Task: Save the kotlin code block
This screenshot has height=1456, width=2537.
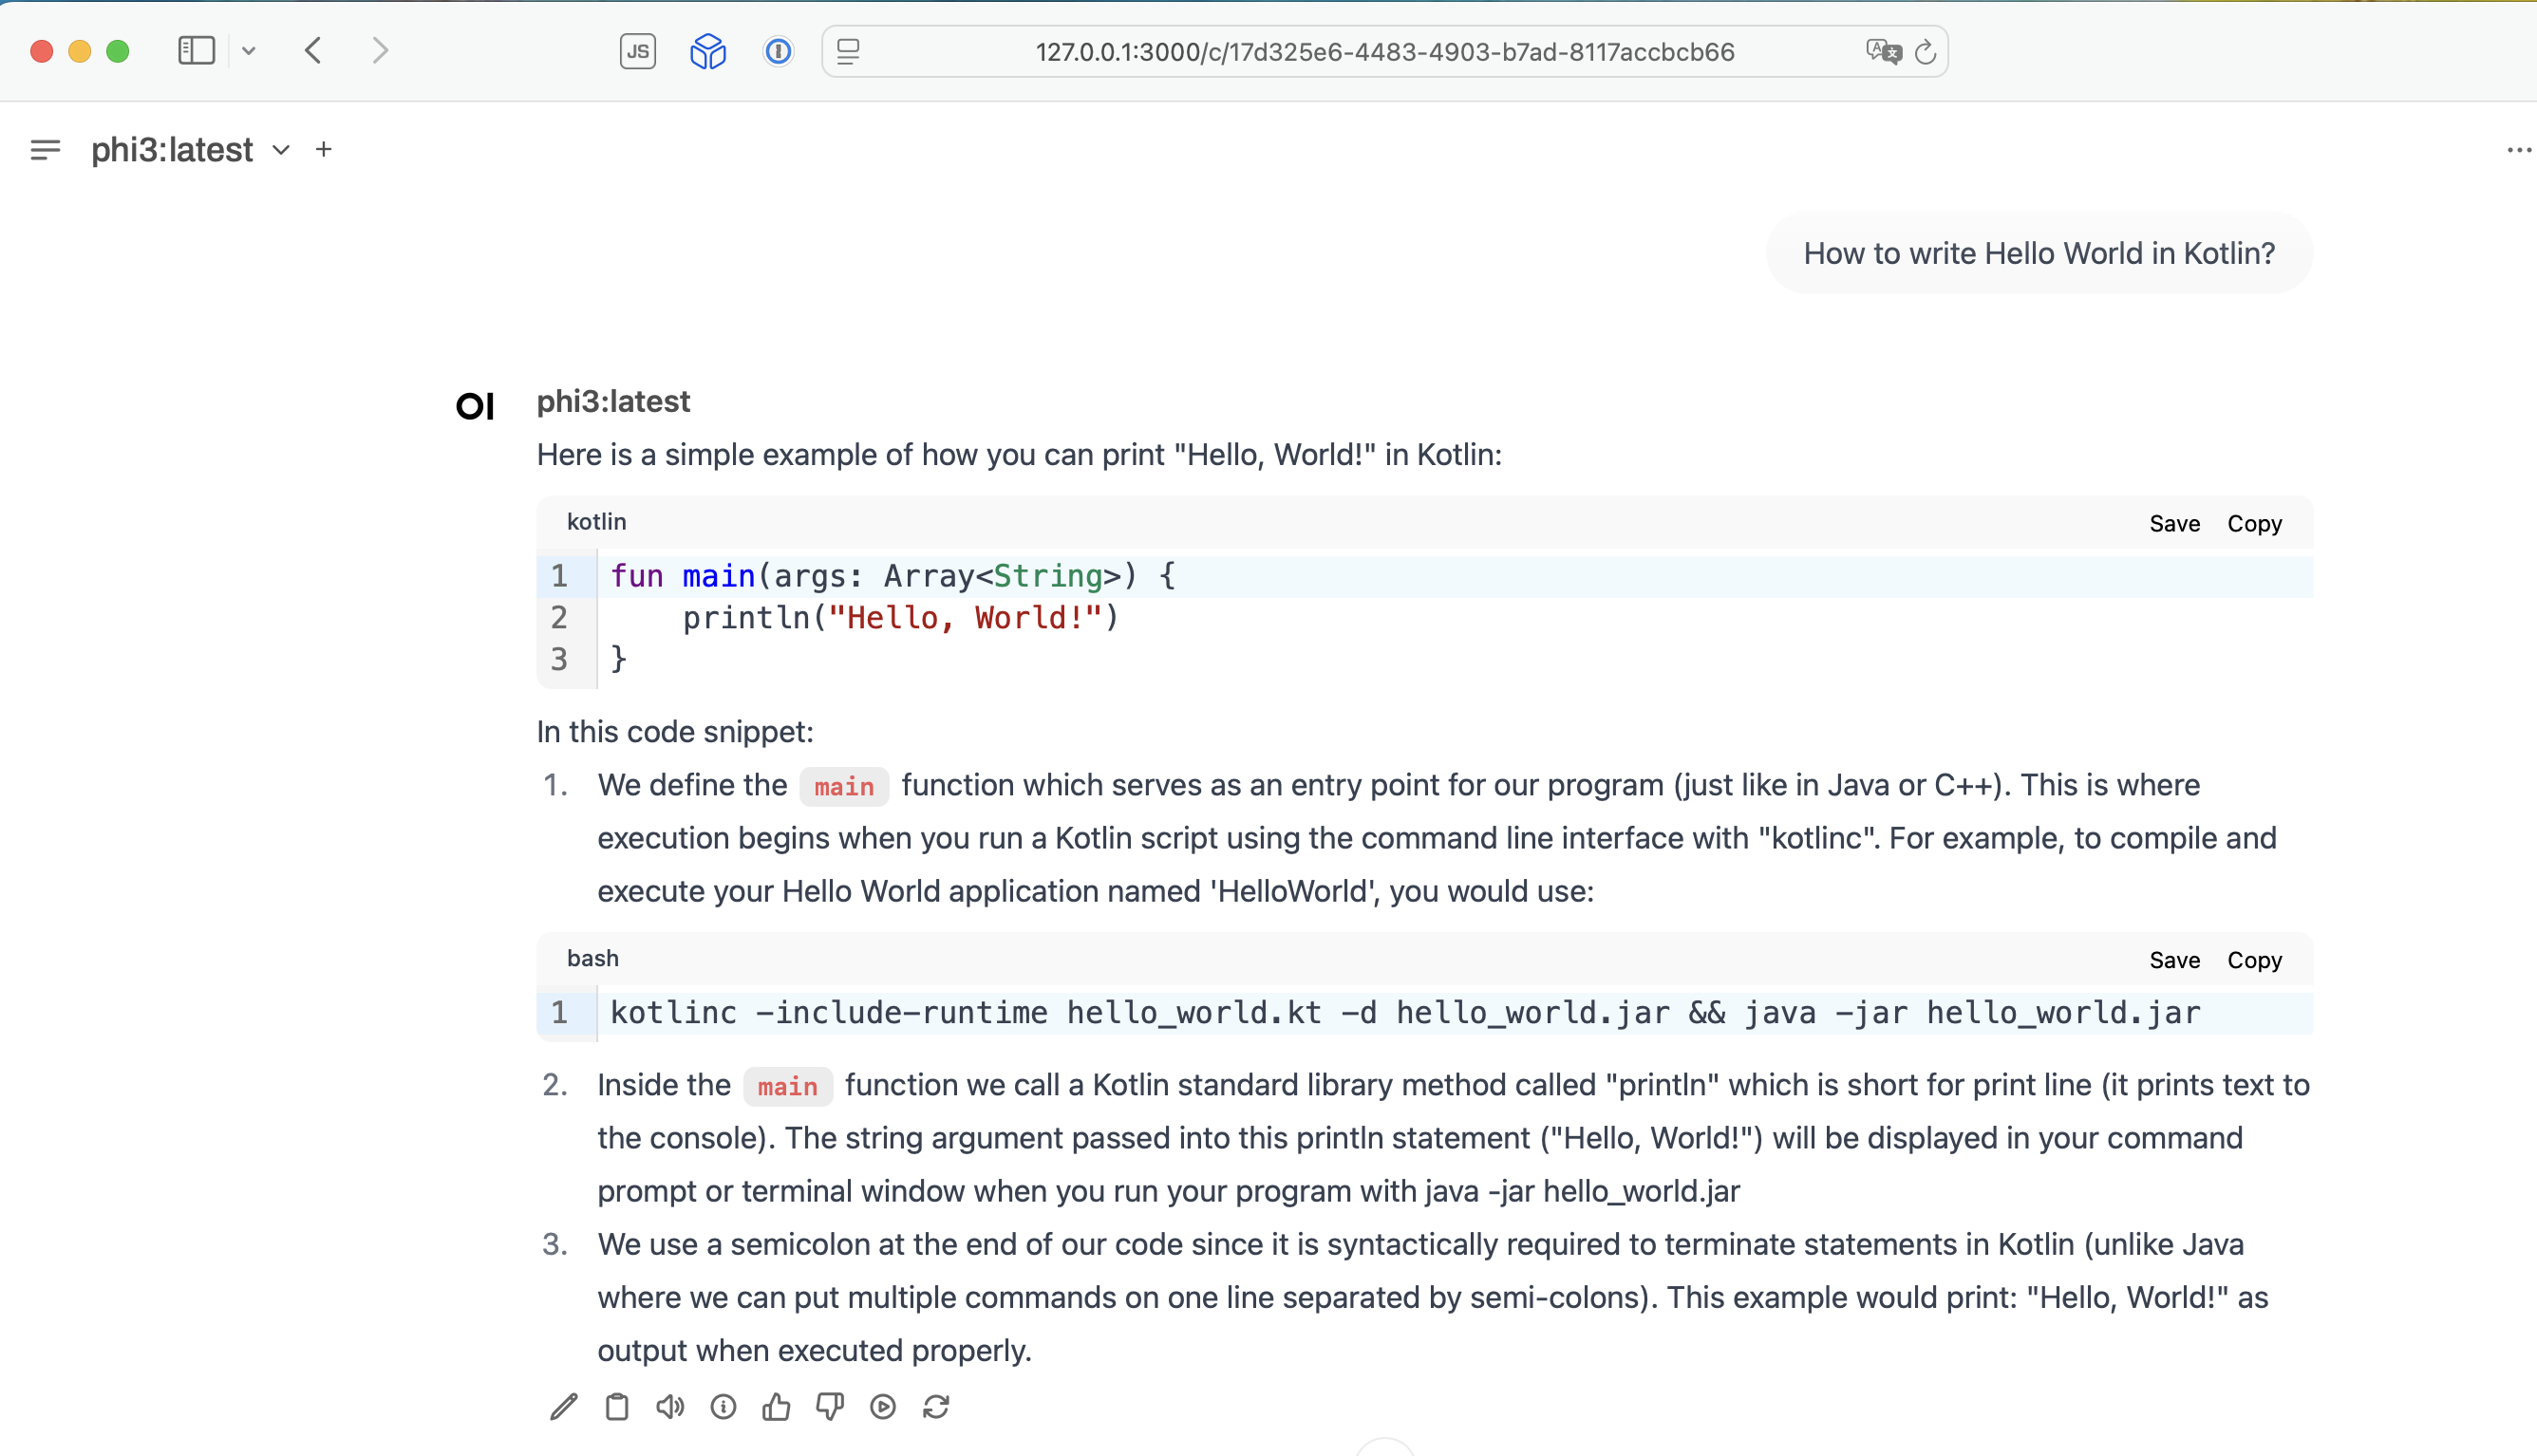Action: coord(2174,523)
